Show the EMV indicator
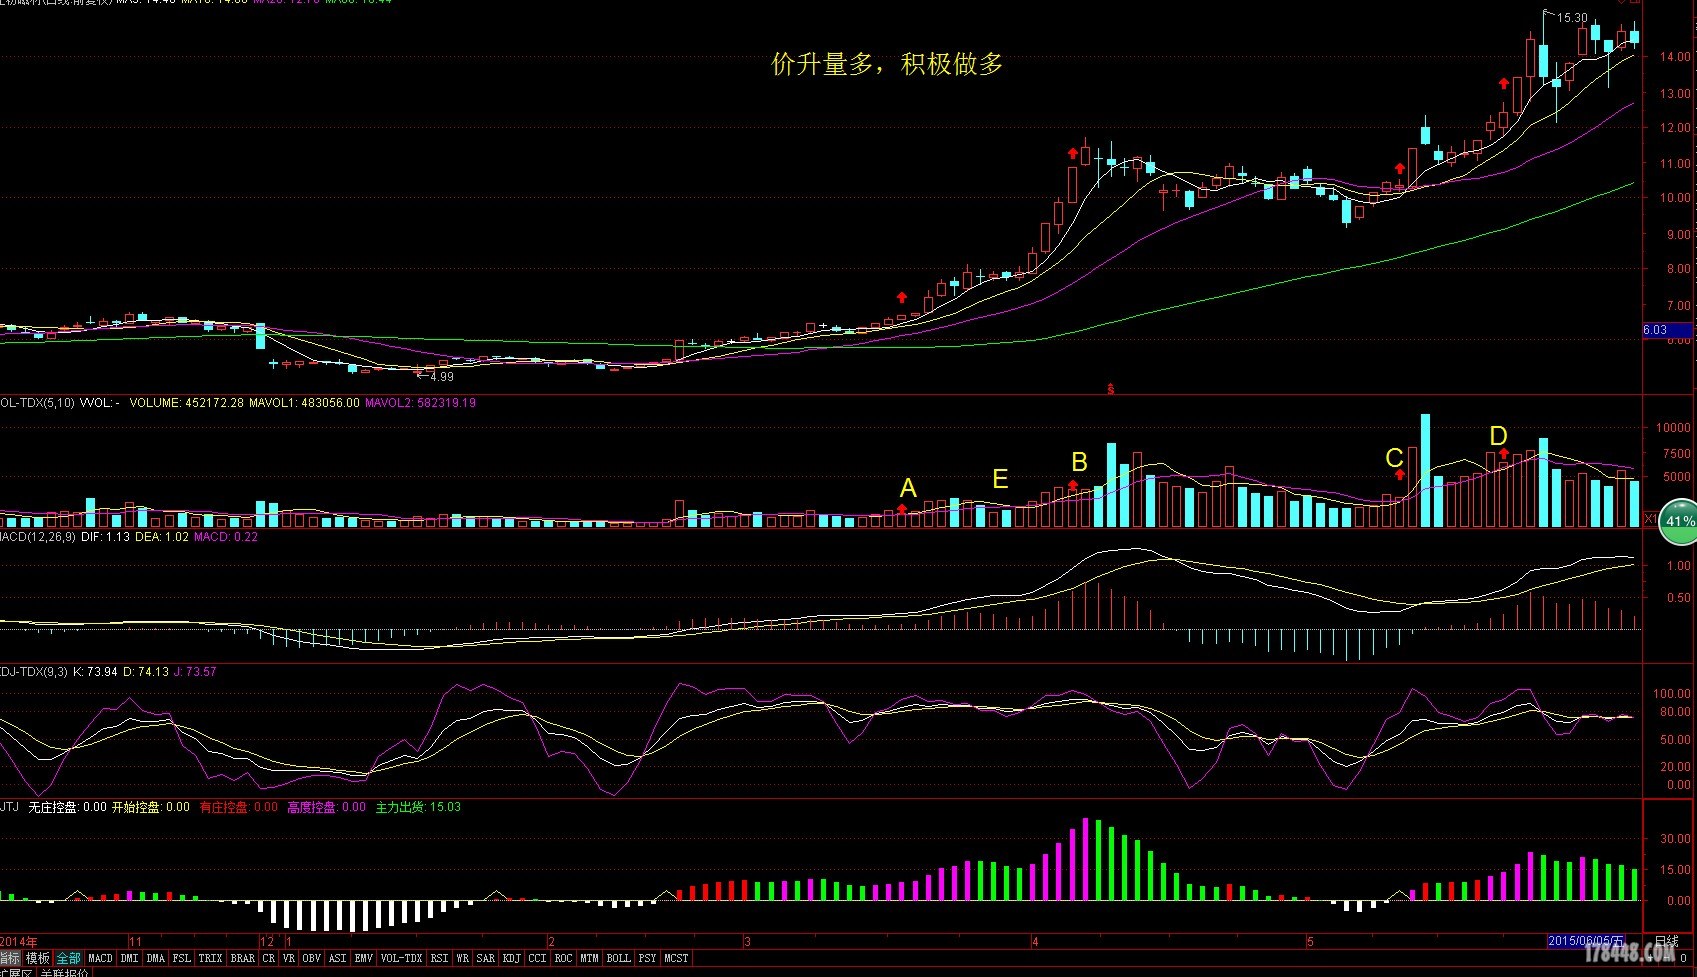 pos(364,958)
